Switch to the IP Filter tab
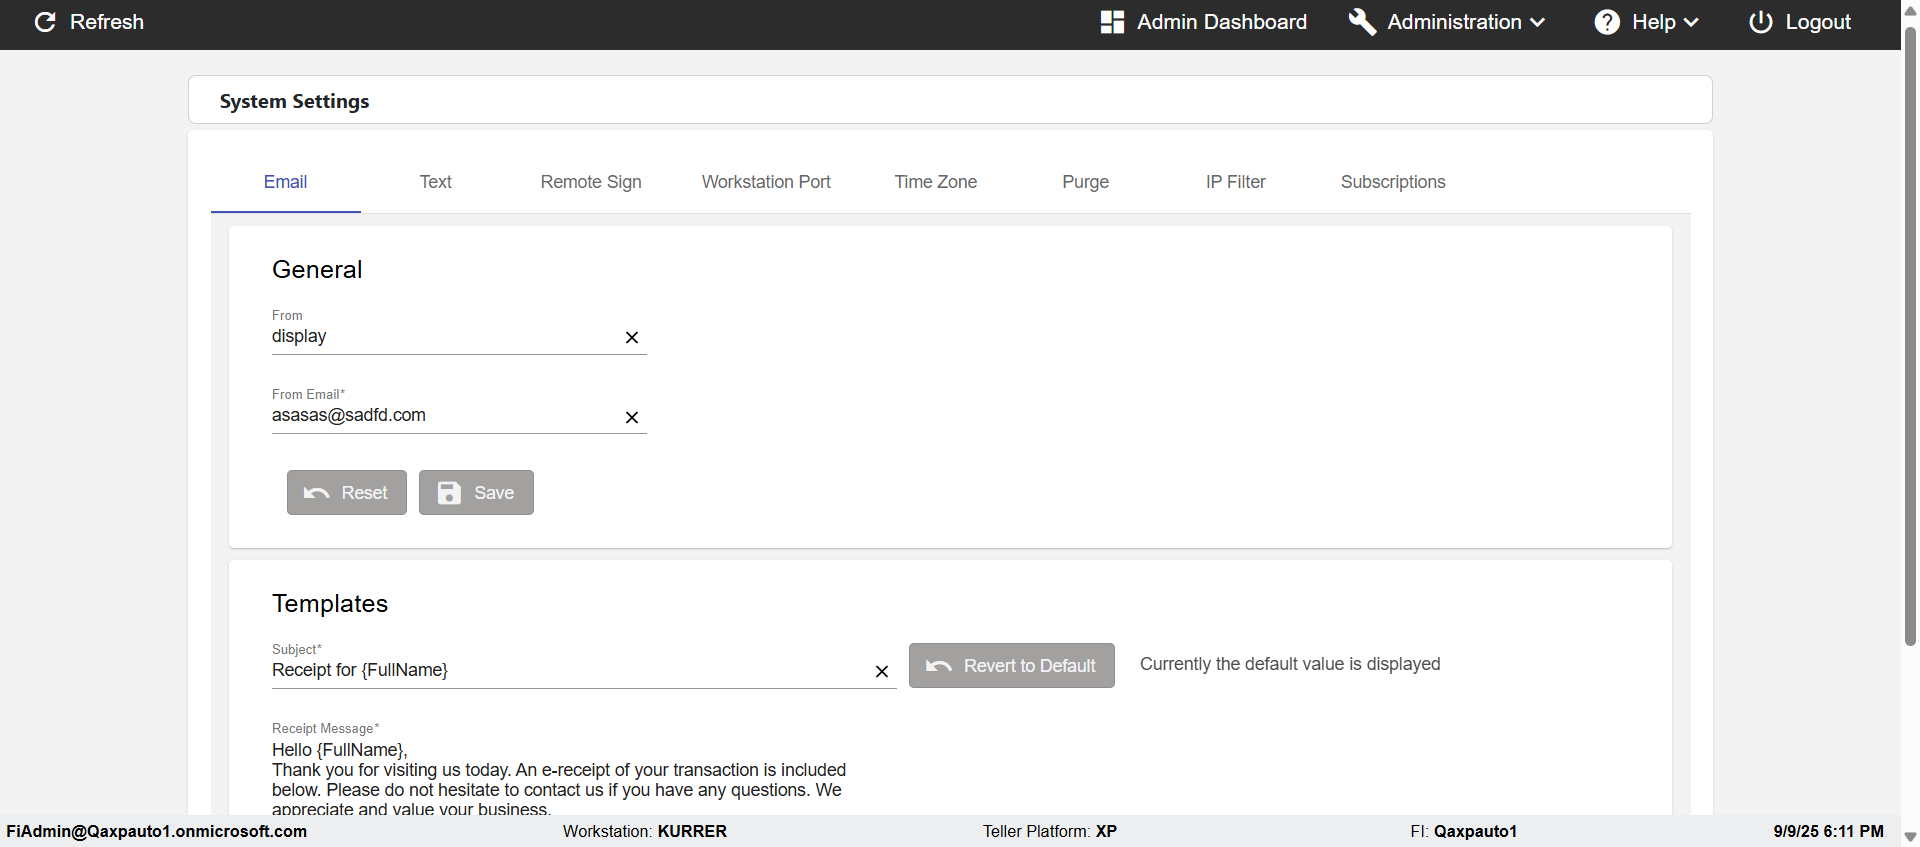Screen dimensions: 1920x847 1235,182
